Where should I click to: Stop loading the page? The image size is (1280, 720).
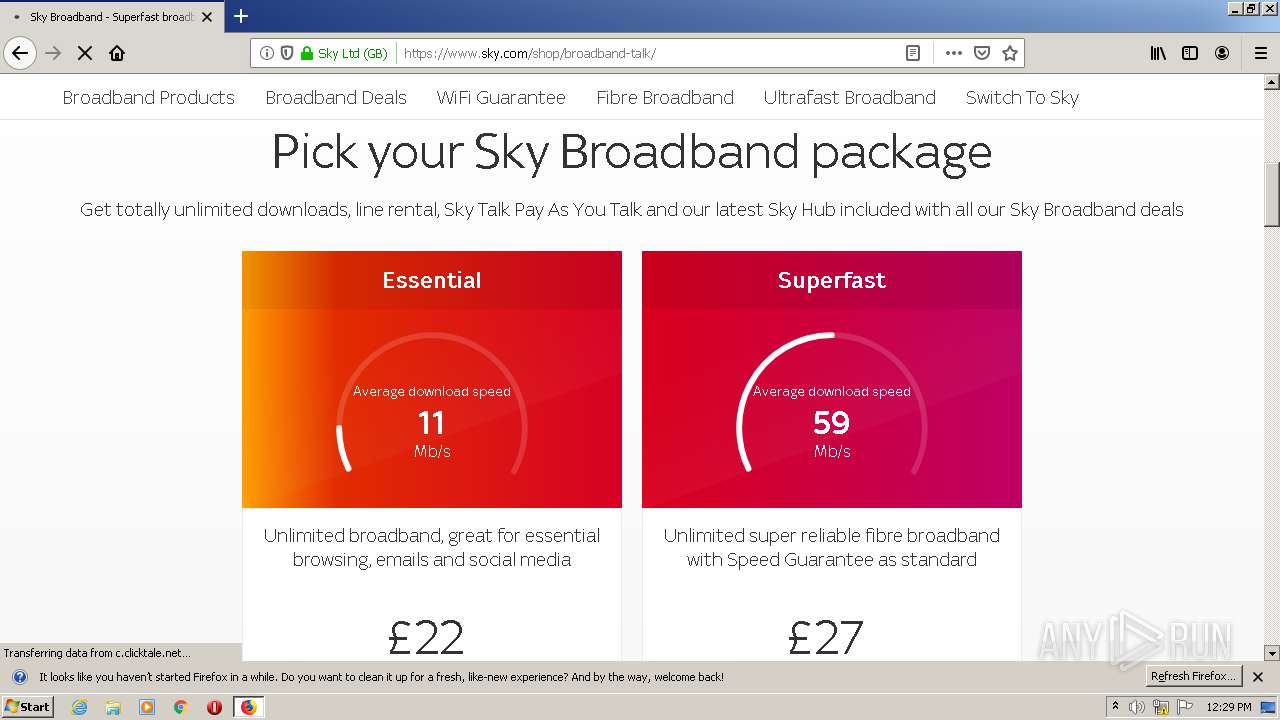coord(85,53)
